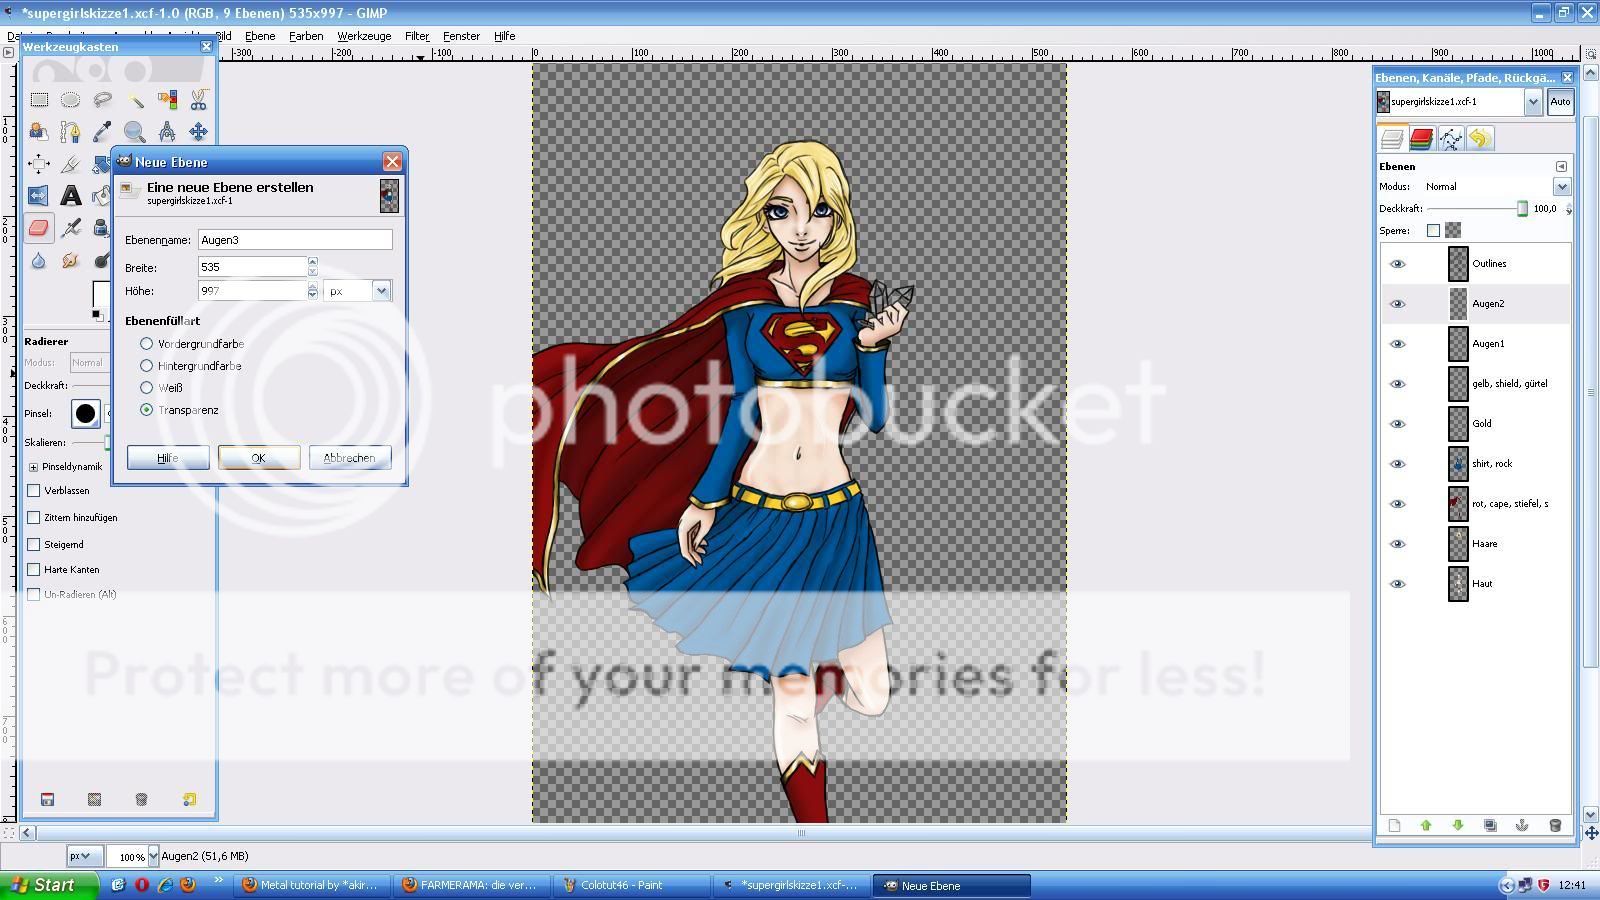
Task: Select the Scissors Select tool
Action: pyautogui.click(x=198, y=99)
